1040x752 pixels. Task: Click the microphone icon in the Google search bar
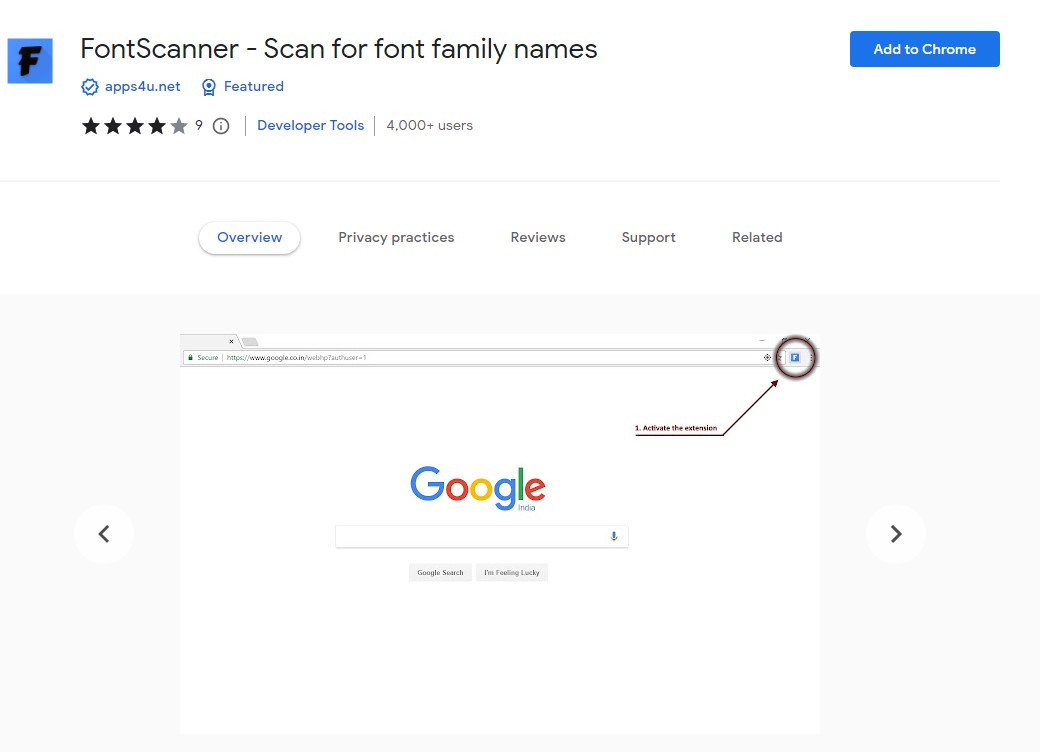613,536
